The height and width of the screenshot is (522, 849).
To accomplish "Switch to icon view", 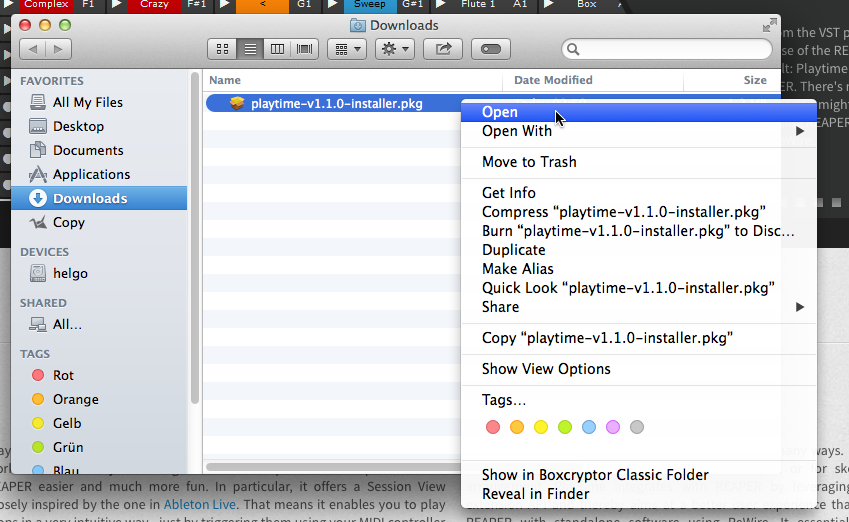I will (222, 49).
